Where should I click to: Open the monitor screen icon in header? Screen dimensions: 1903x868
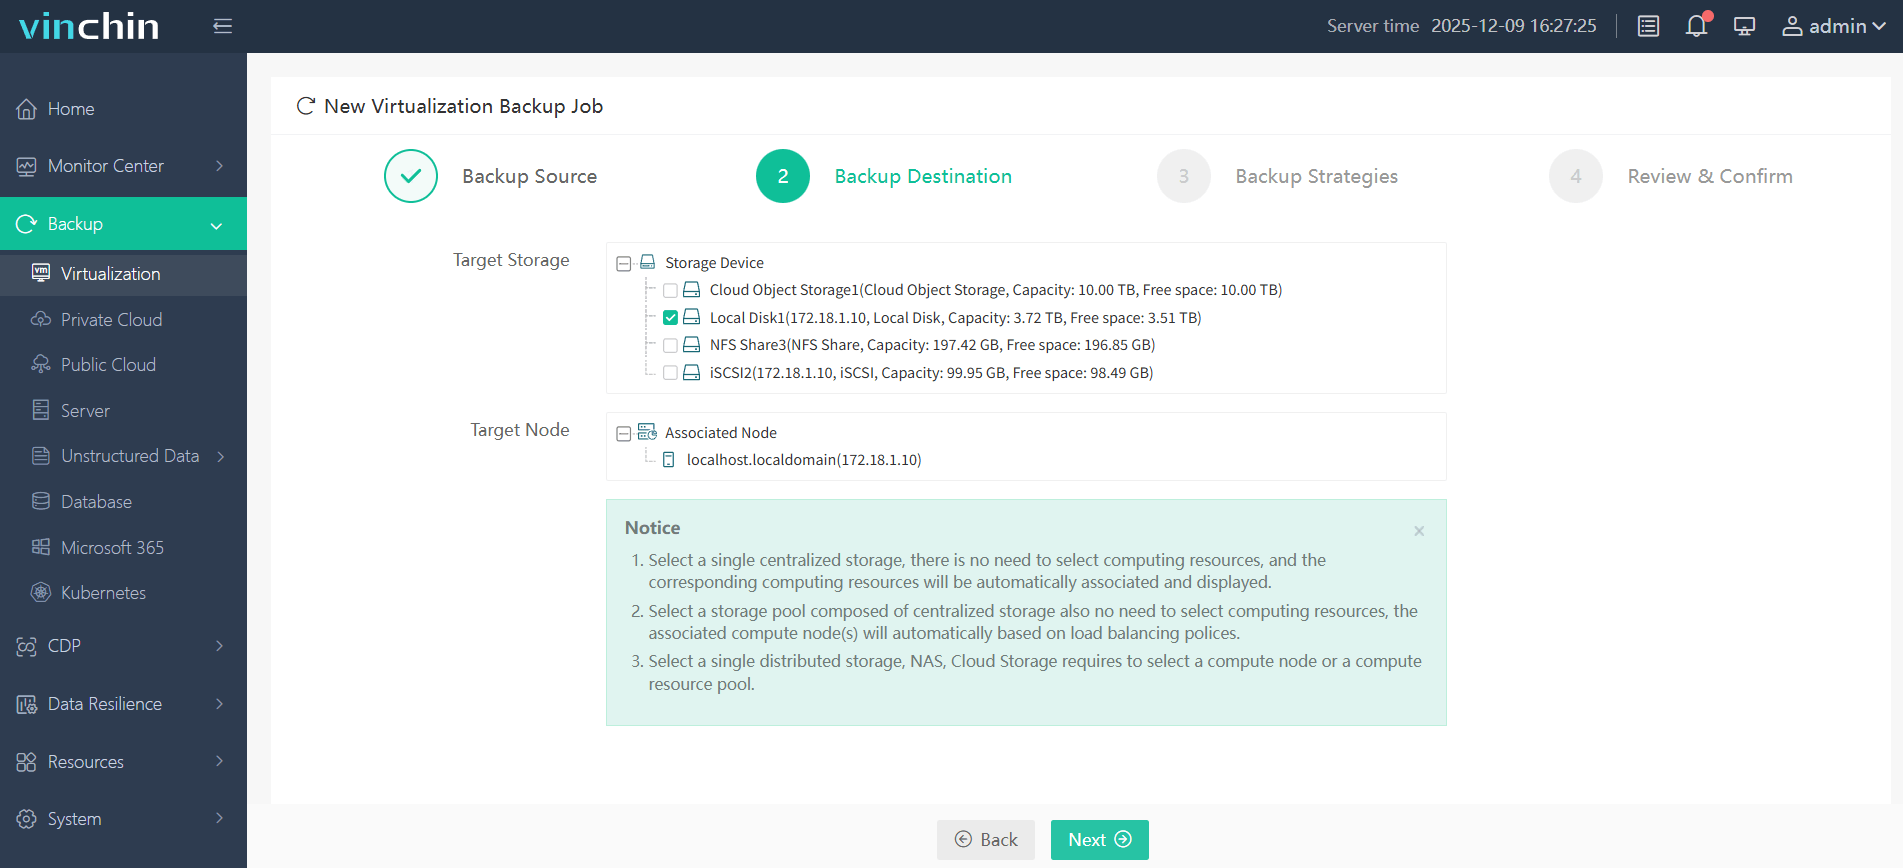click(1744, 26)
